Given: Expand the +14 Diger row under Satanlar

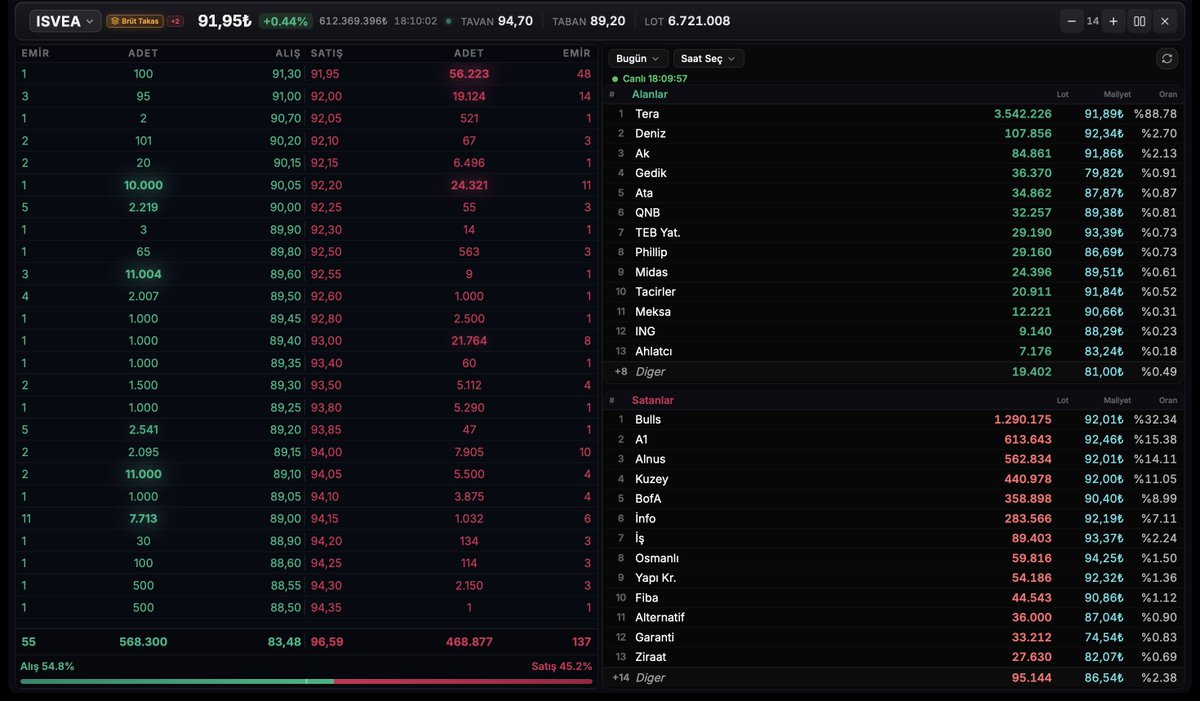Looking at the screenshot, I should tap(895, 678).
